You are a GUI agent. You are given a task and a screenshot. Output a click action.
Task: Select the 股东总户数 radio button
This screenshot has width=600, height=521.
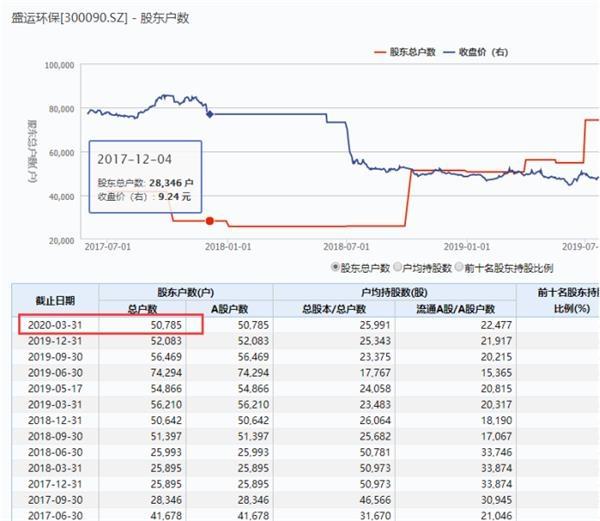tap(335, 268)
